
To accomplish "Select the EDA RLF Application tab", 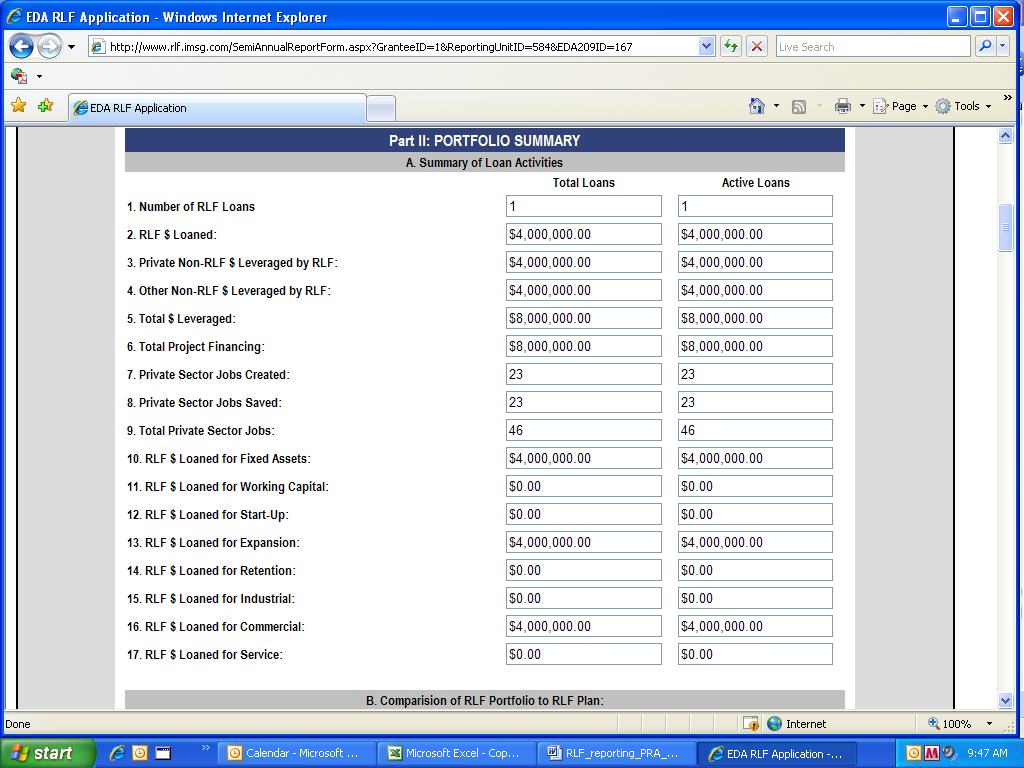I will point(217,108).
